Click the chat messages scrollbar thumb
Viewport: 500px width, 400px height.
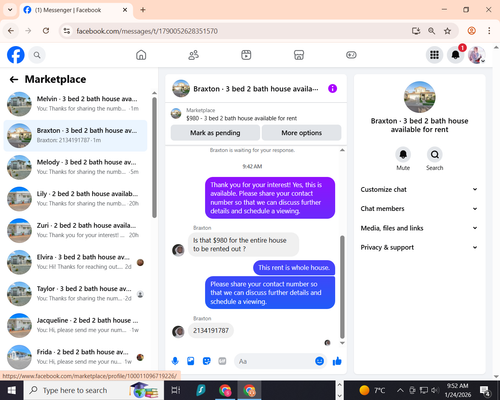(342, 287)
